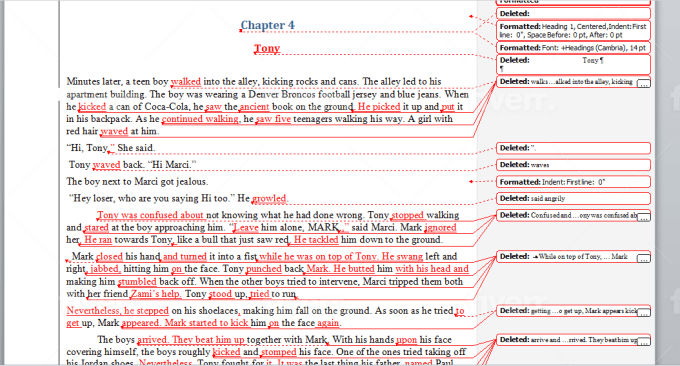Click the inserted text 'and turned'
The image size is (680, 366).
tap(185, 257)
